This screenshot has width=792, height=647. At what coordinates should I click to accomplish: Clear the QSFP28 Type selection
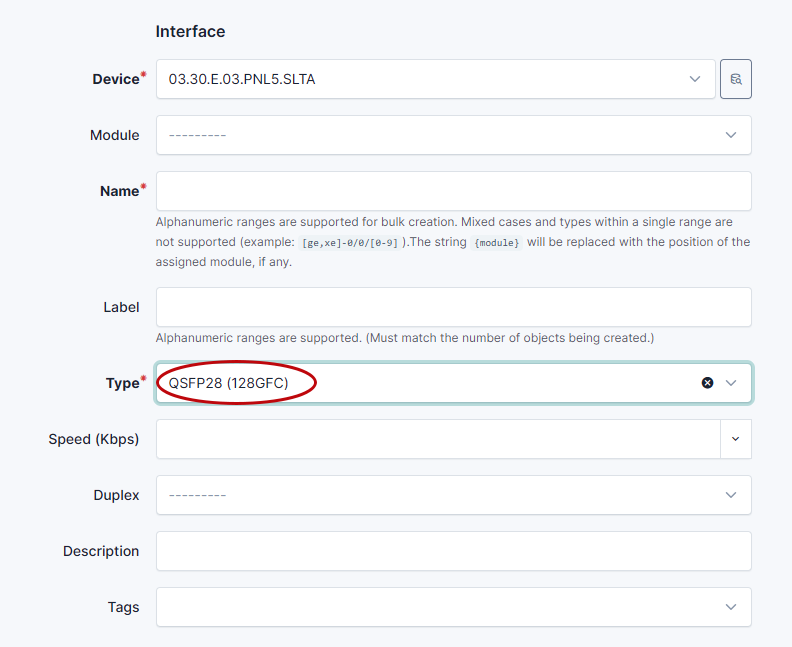tap(707, 383)
